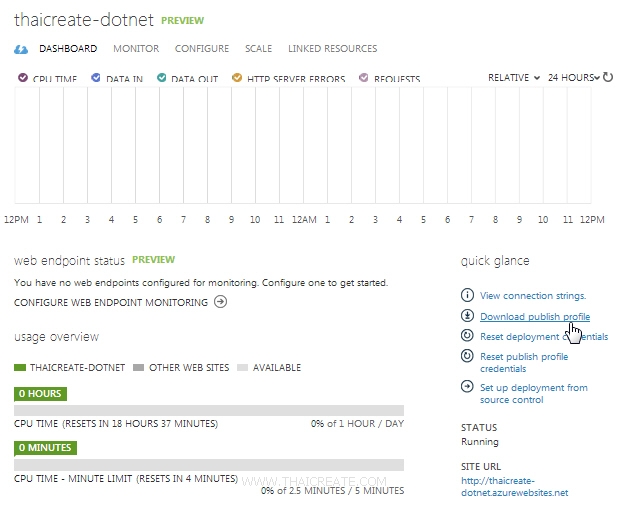Click the info icon beside View connection strings
Screen dimensions: 631x507
[x=467, y=295]
